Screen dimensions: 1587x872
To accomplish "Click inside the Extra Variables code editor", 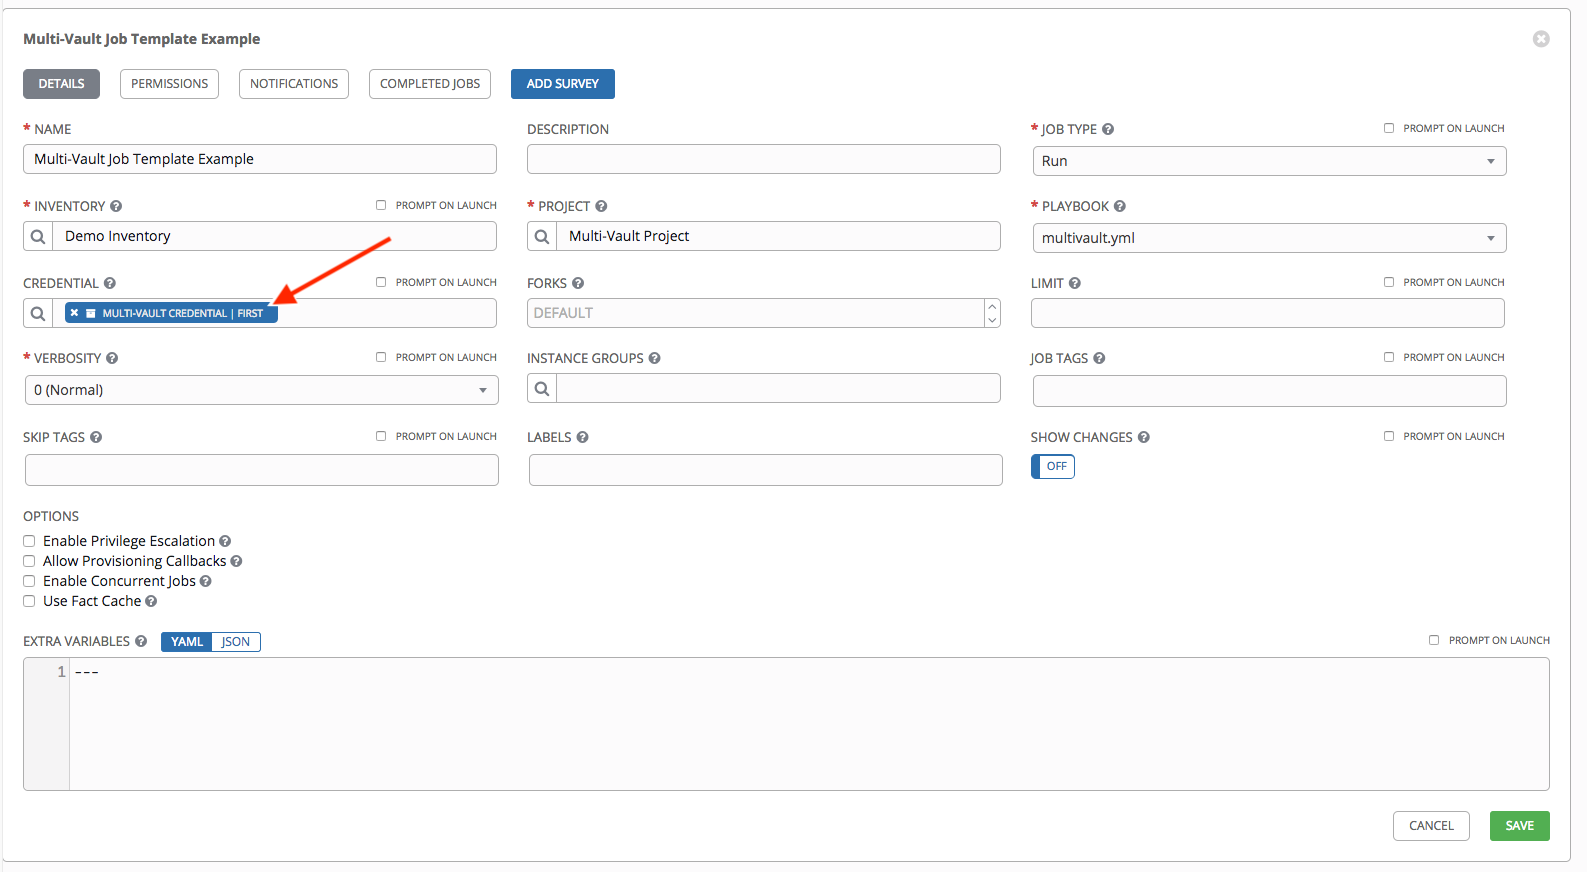I will [x=809, y=724].
